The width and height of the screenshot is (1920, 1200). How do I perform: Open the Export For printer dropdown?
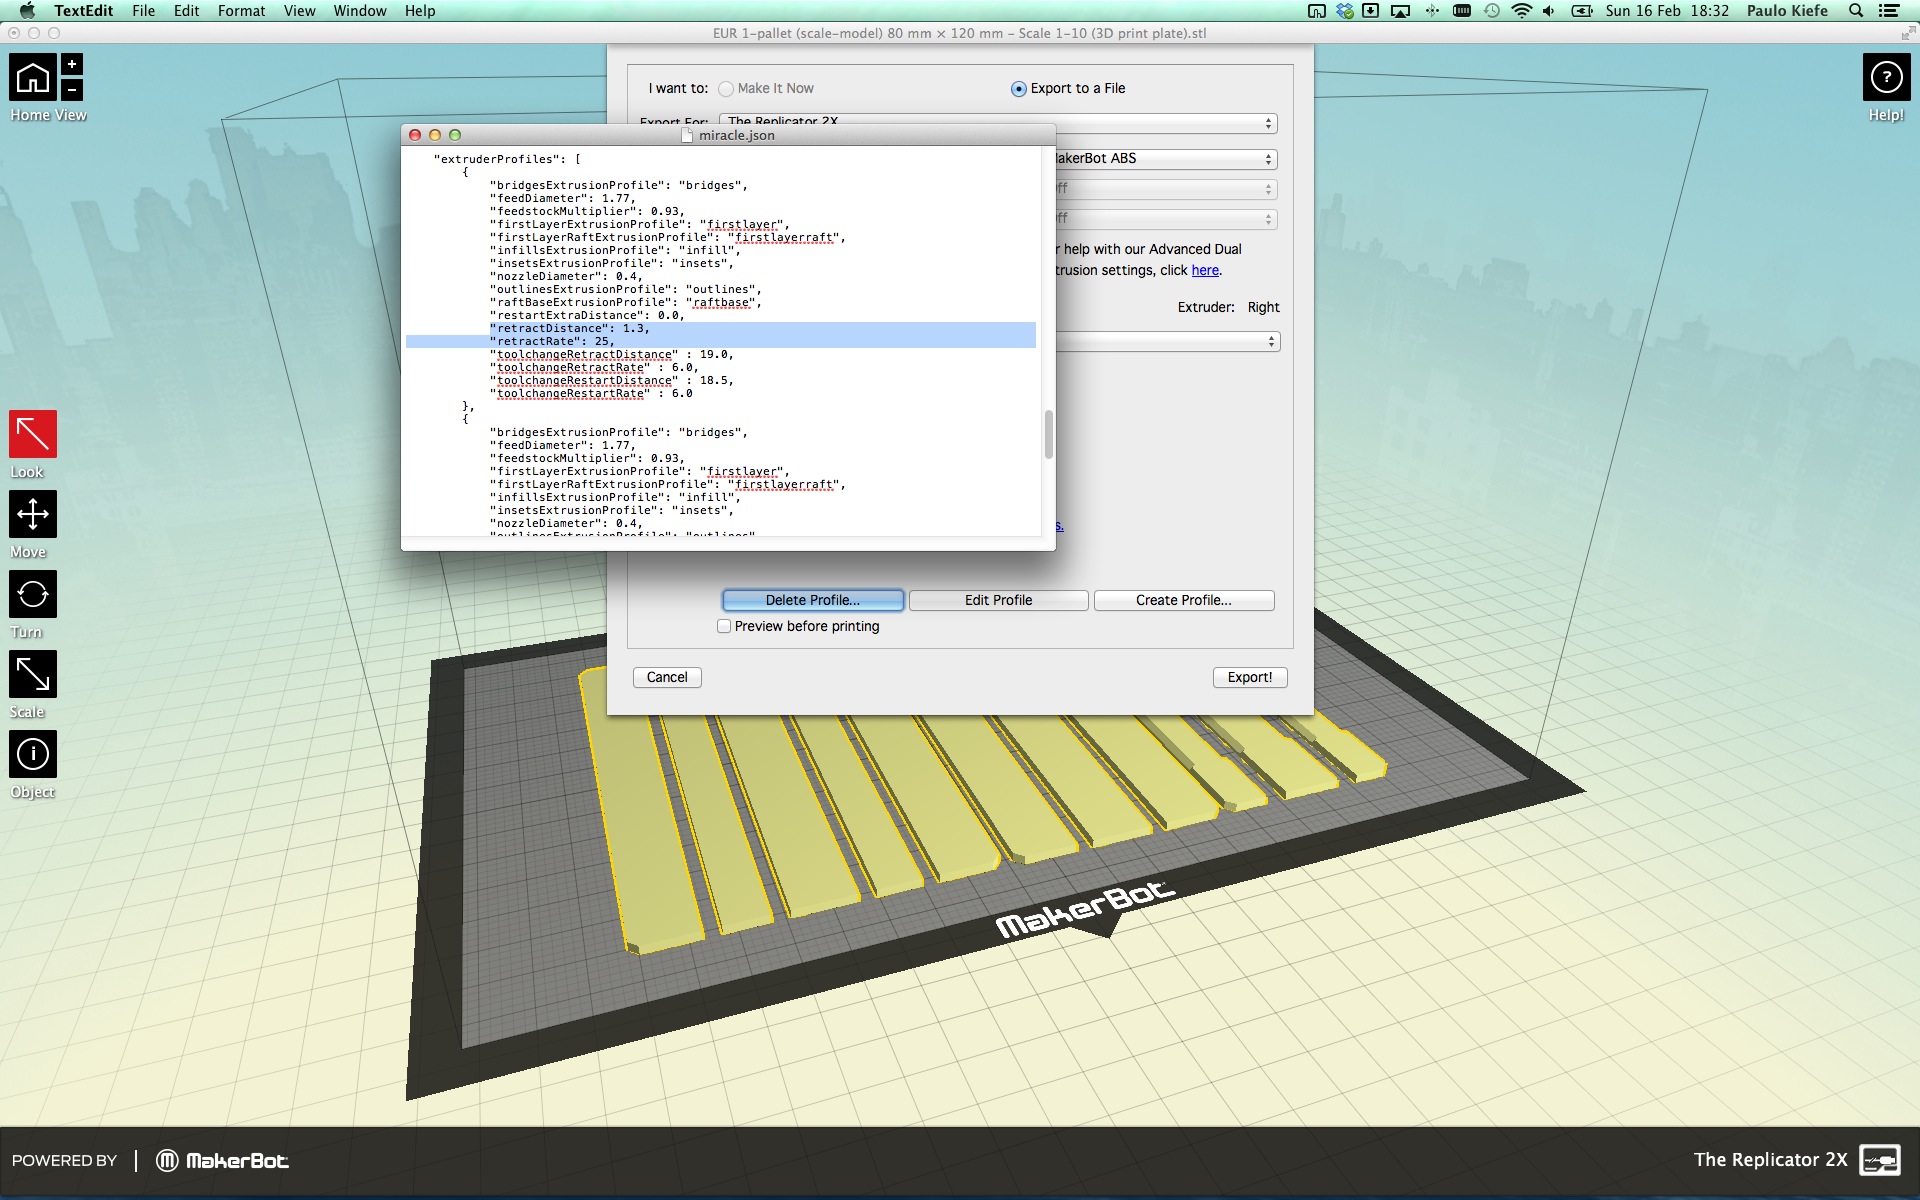(x=998, y=123)
